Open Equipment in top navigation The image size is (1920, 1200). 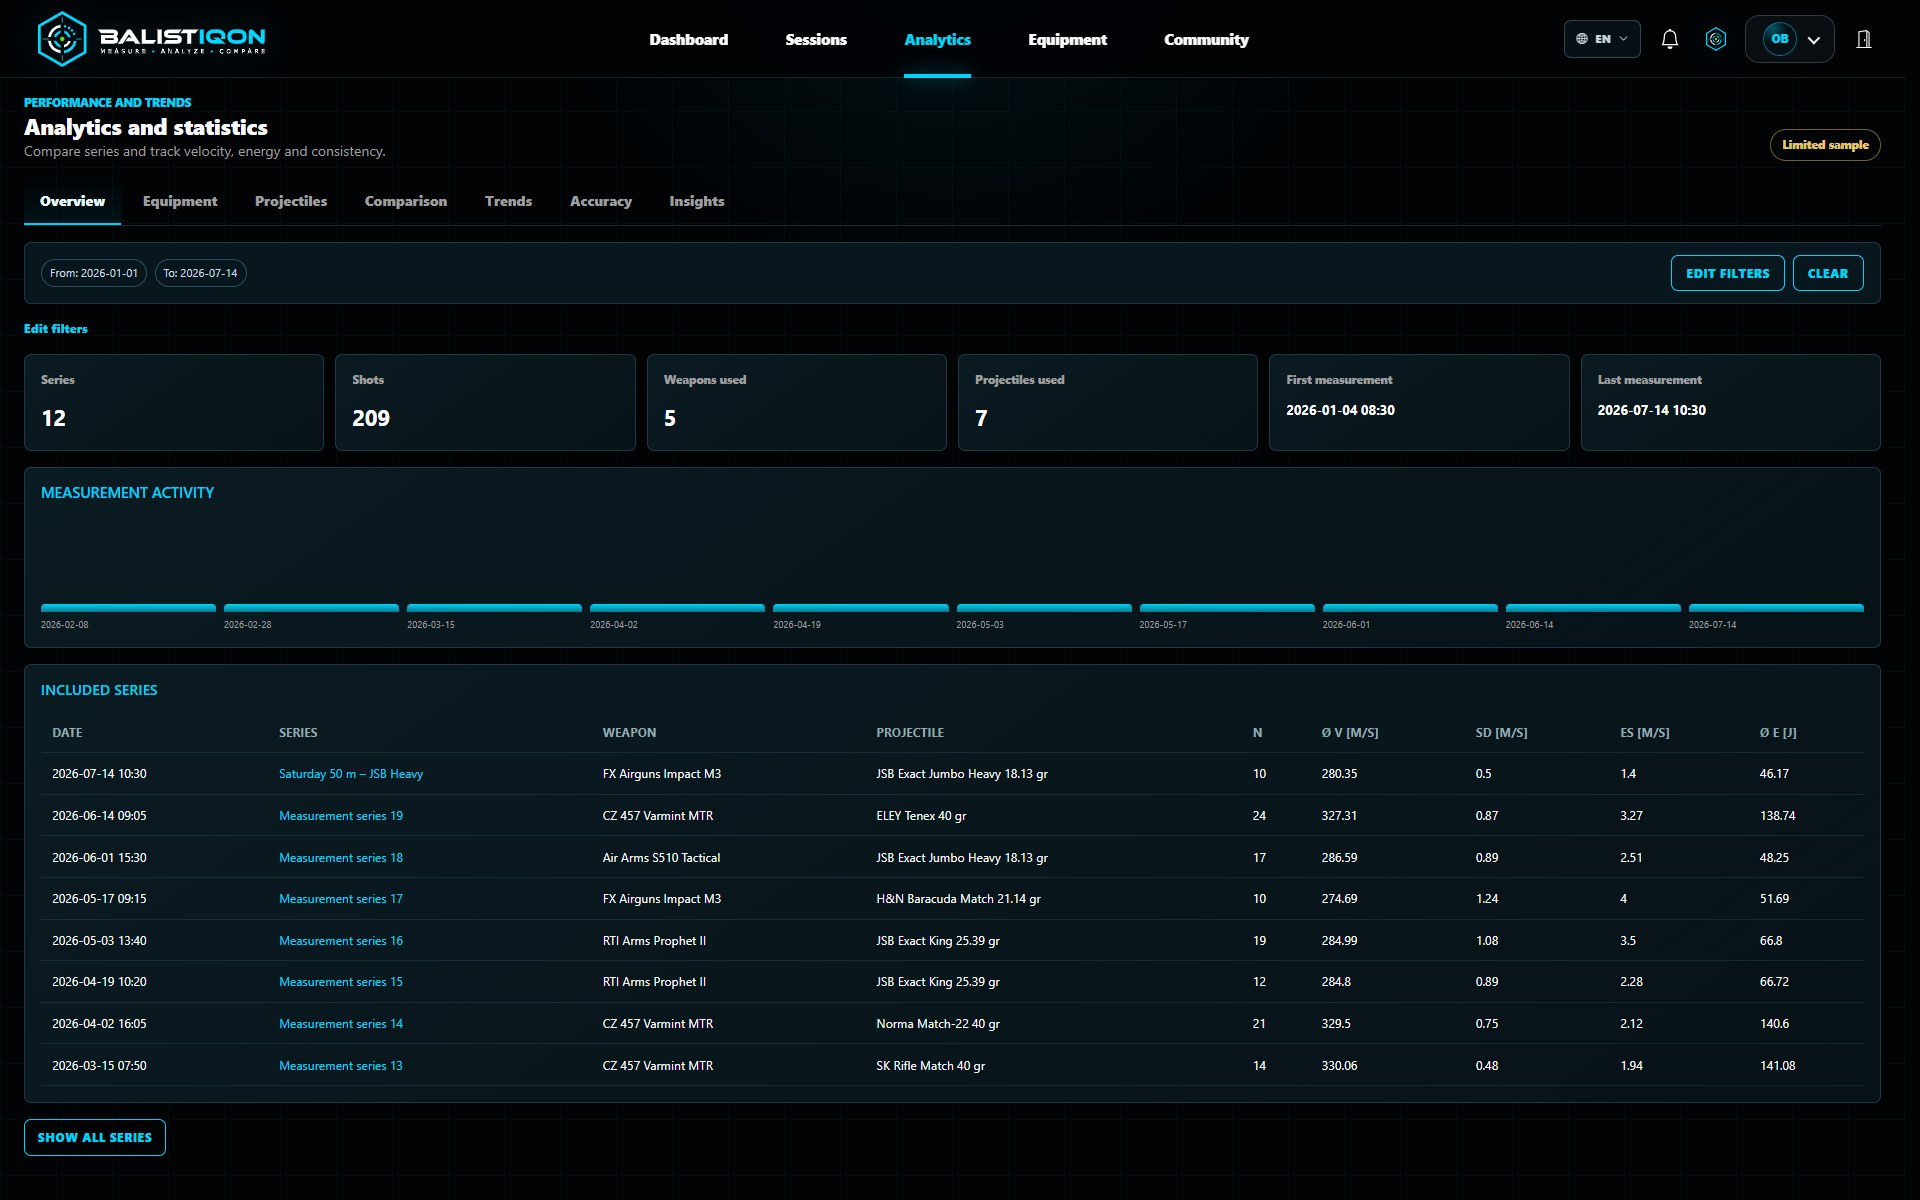coord(1067,39)
